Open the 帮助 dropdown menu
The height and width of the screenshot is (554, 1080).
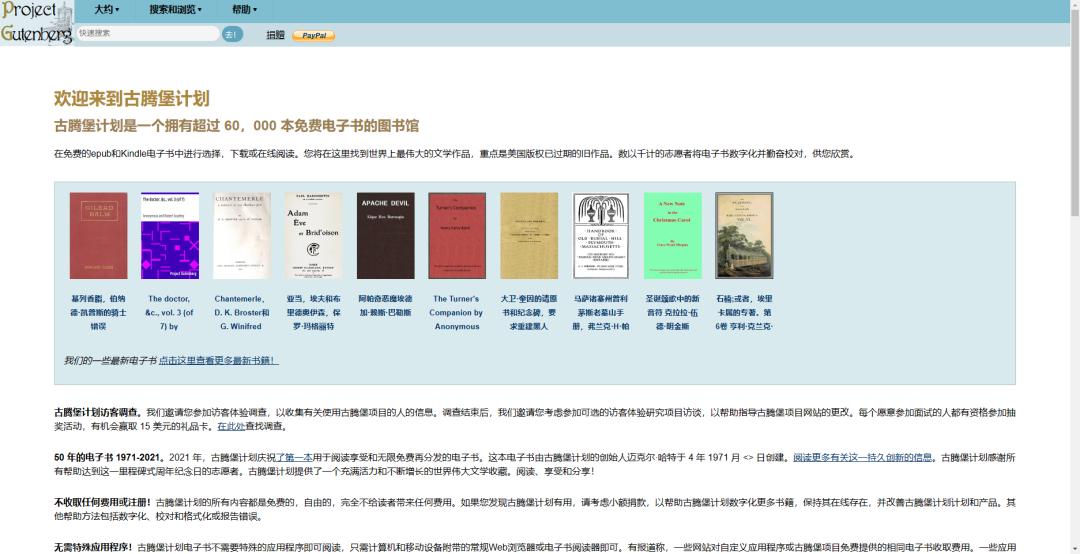245,10
